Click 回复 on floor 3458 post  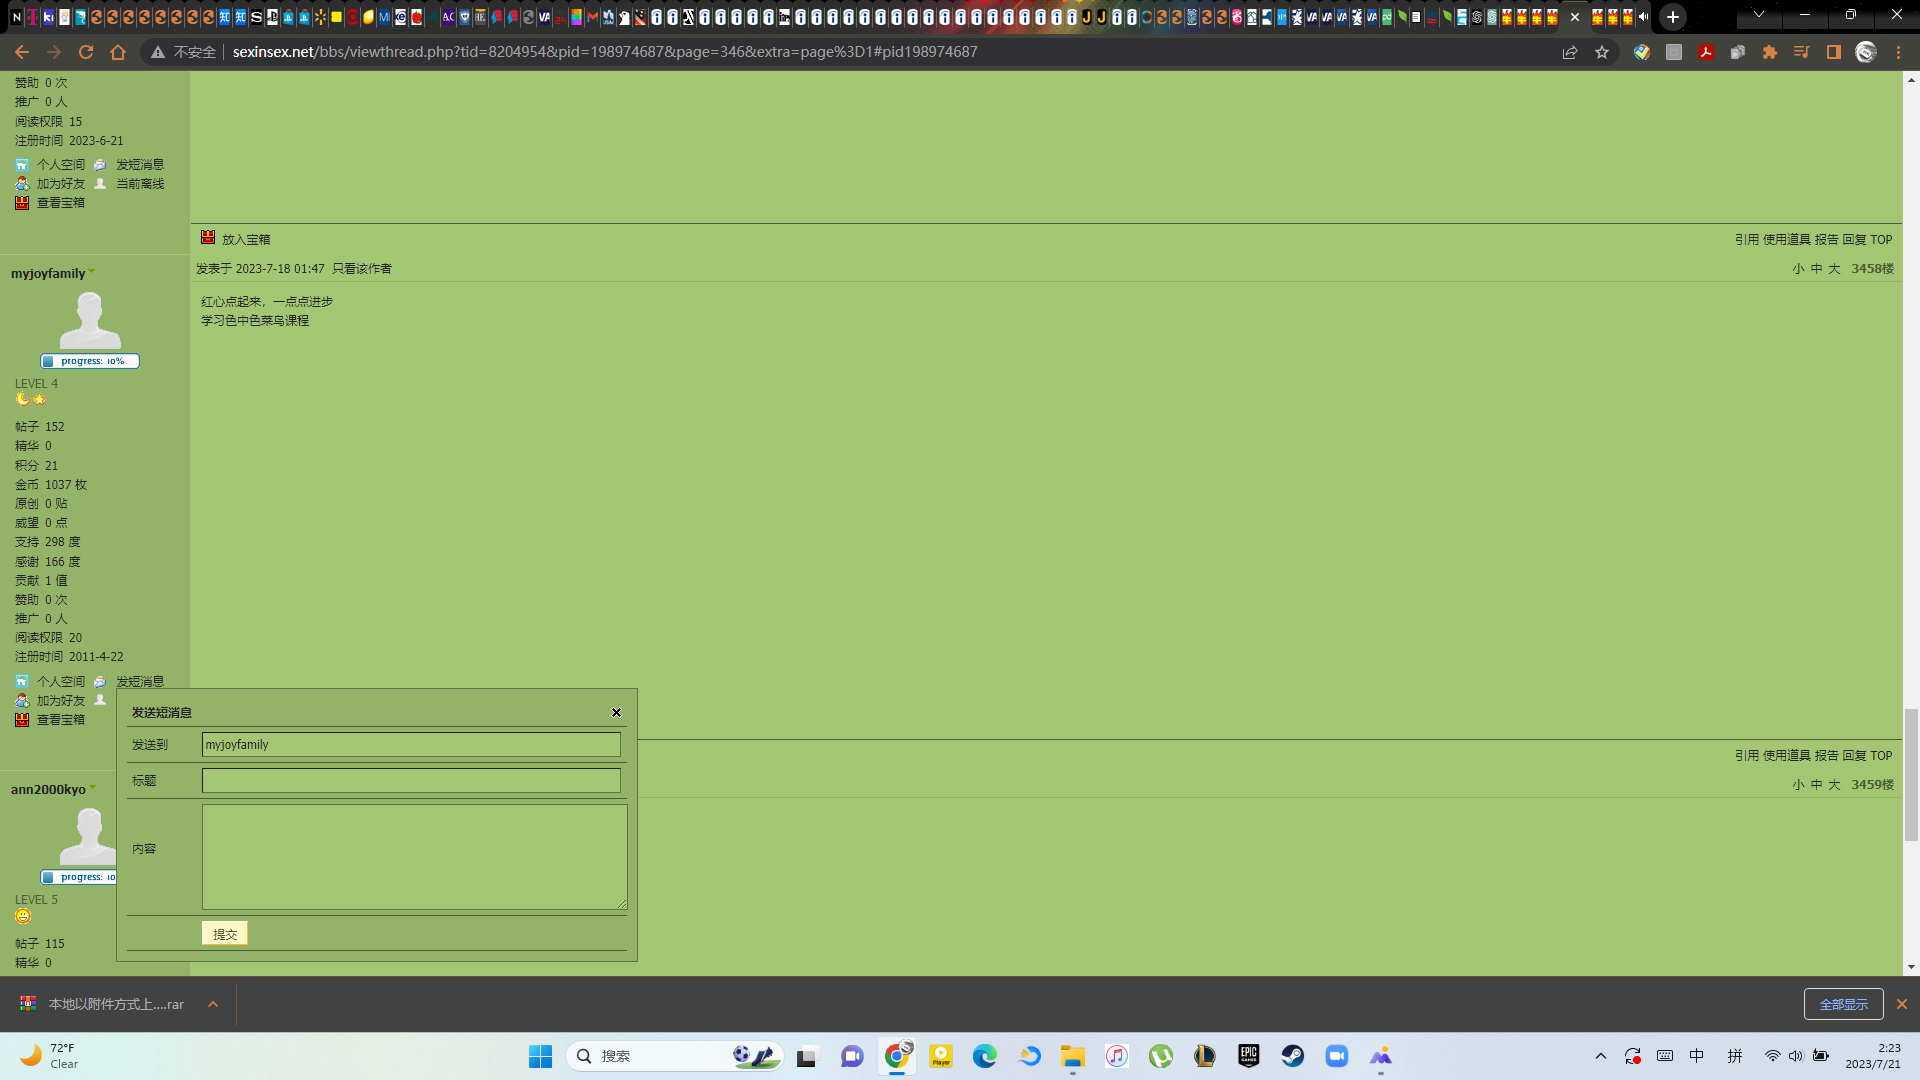[1854, 240]
